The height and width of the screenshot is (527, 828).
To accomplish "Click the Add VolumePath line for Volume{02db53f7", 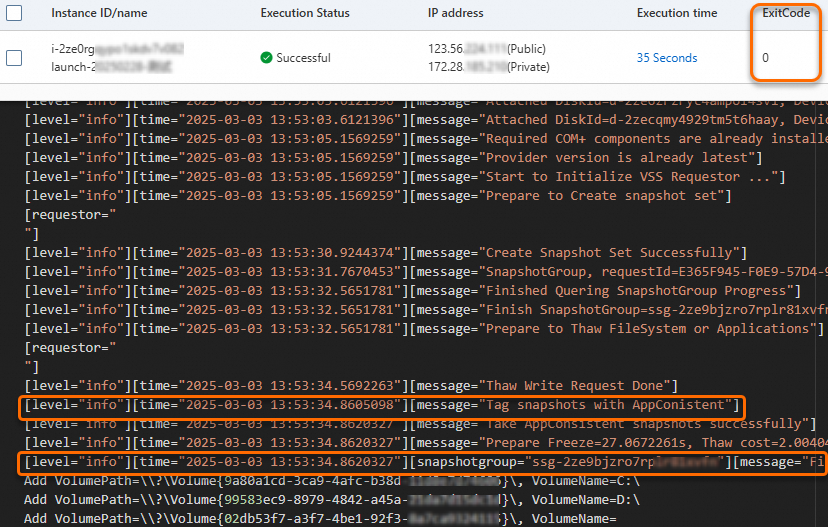I will (321, 519).
